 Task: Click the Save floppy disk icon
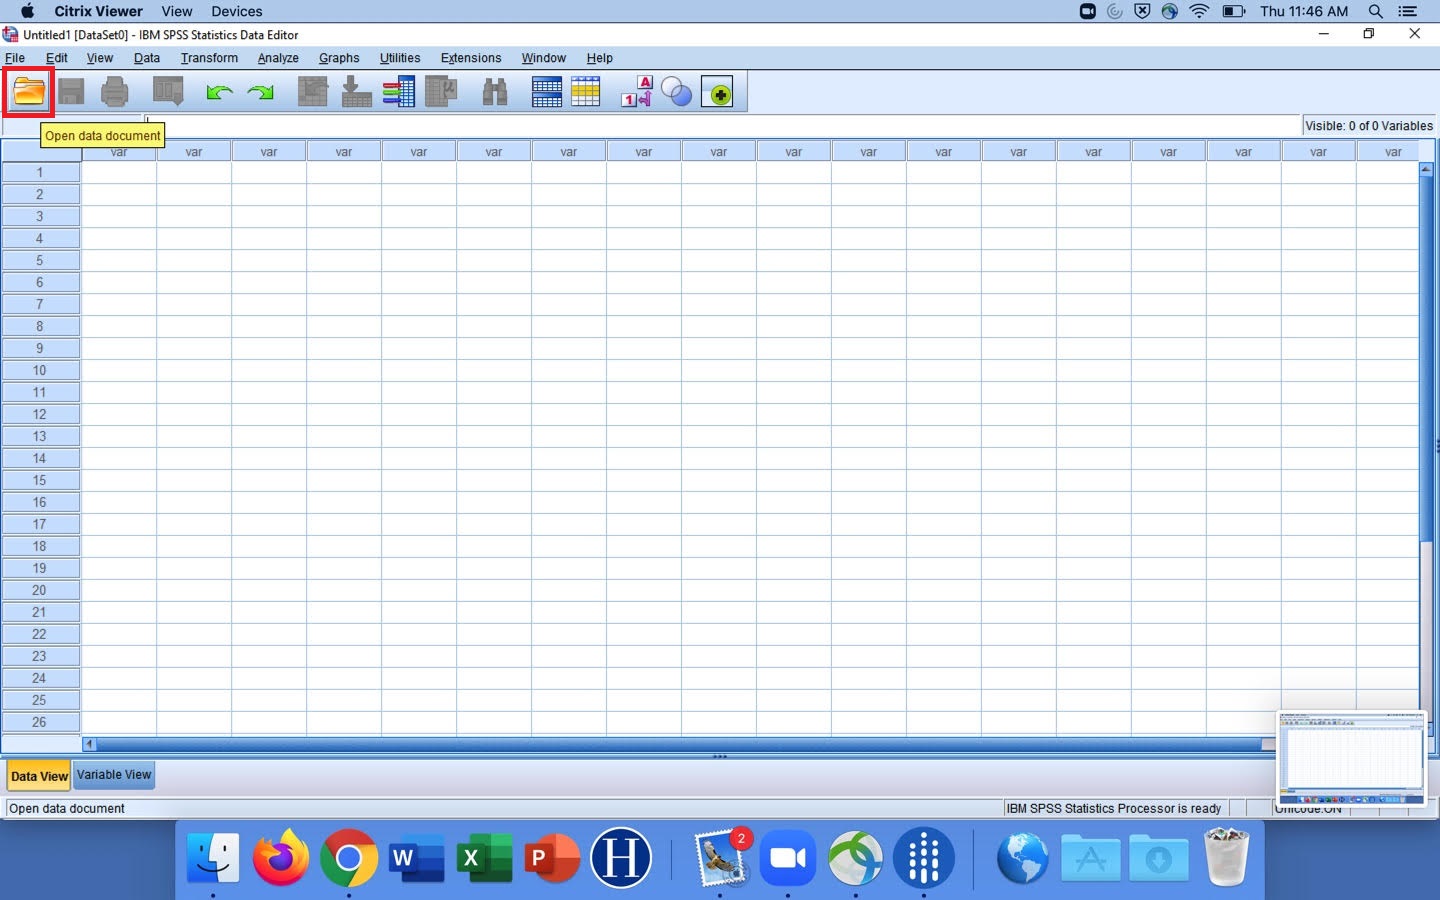click(x=71, y=92)
